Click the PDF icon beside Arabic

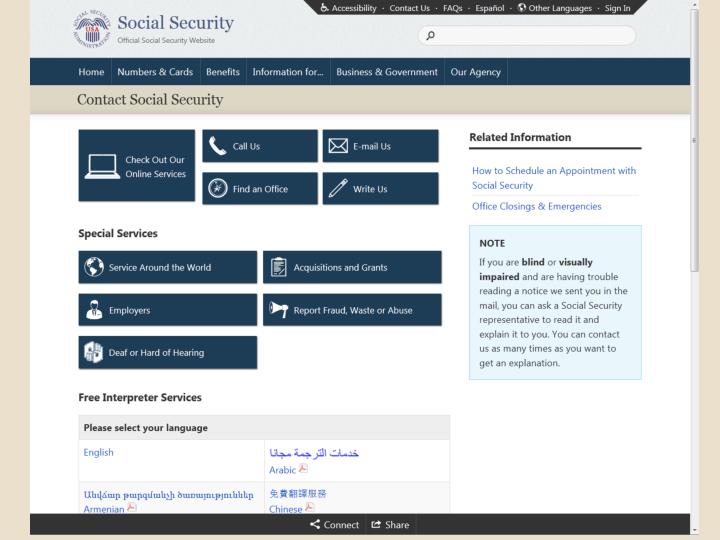click(x=303, y=468)
